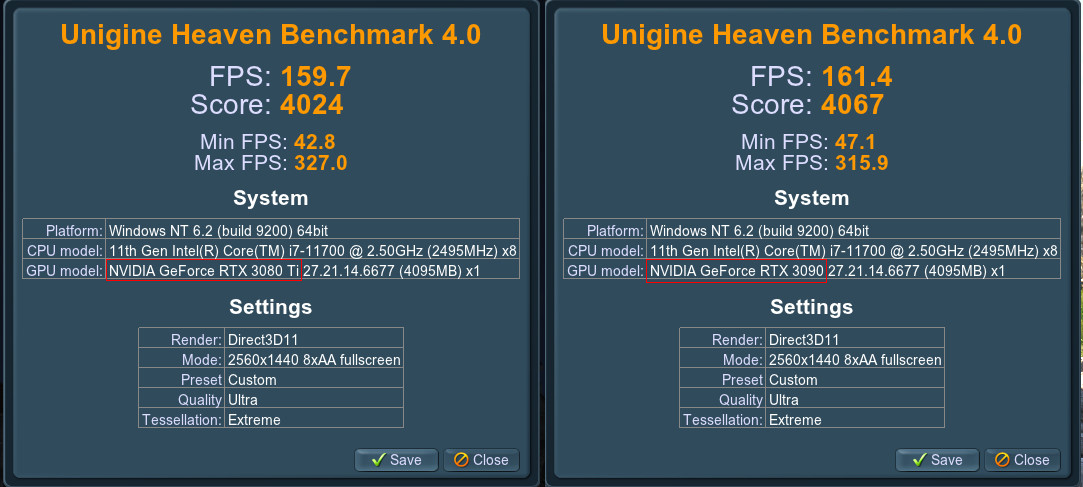Click the FPS value 159.7
1083x487 pixels.
(x=316, y=76)
